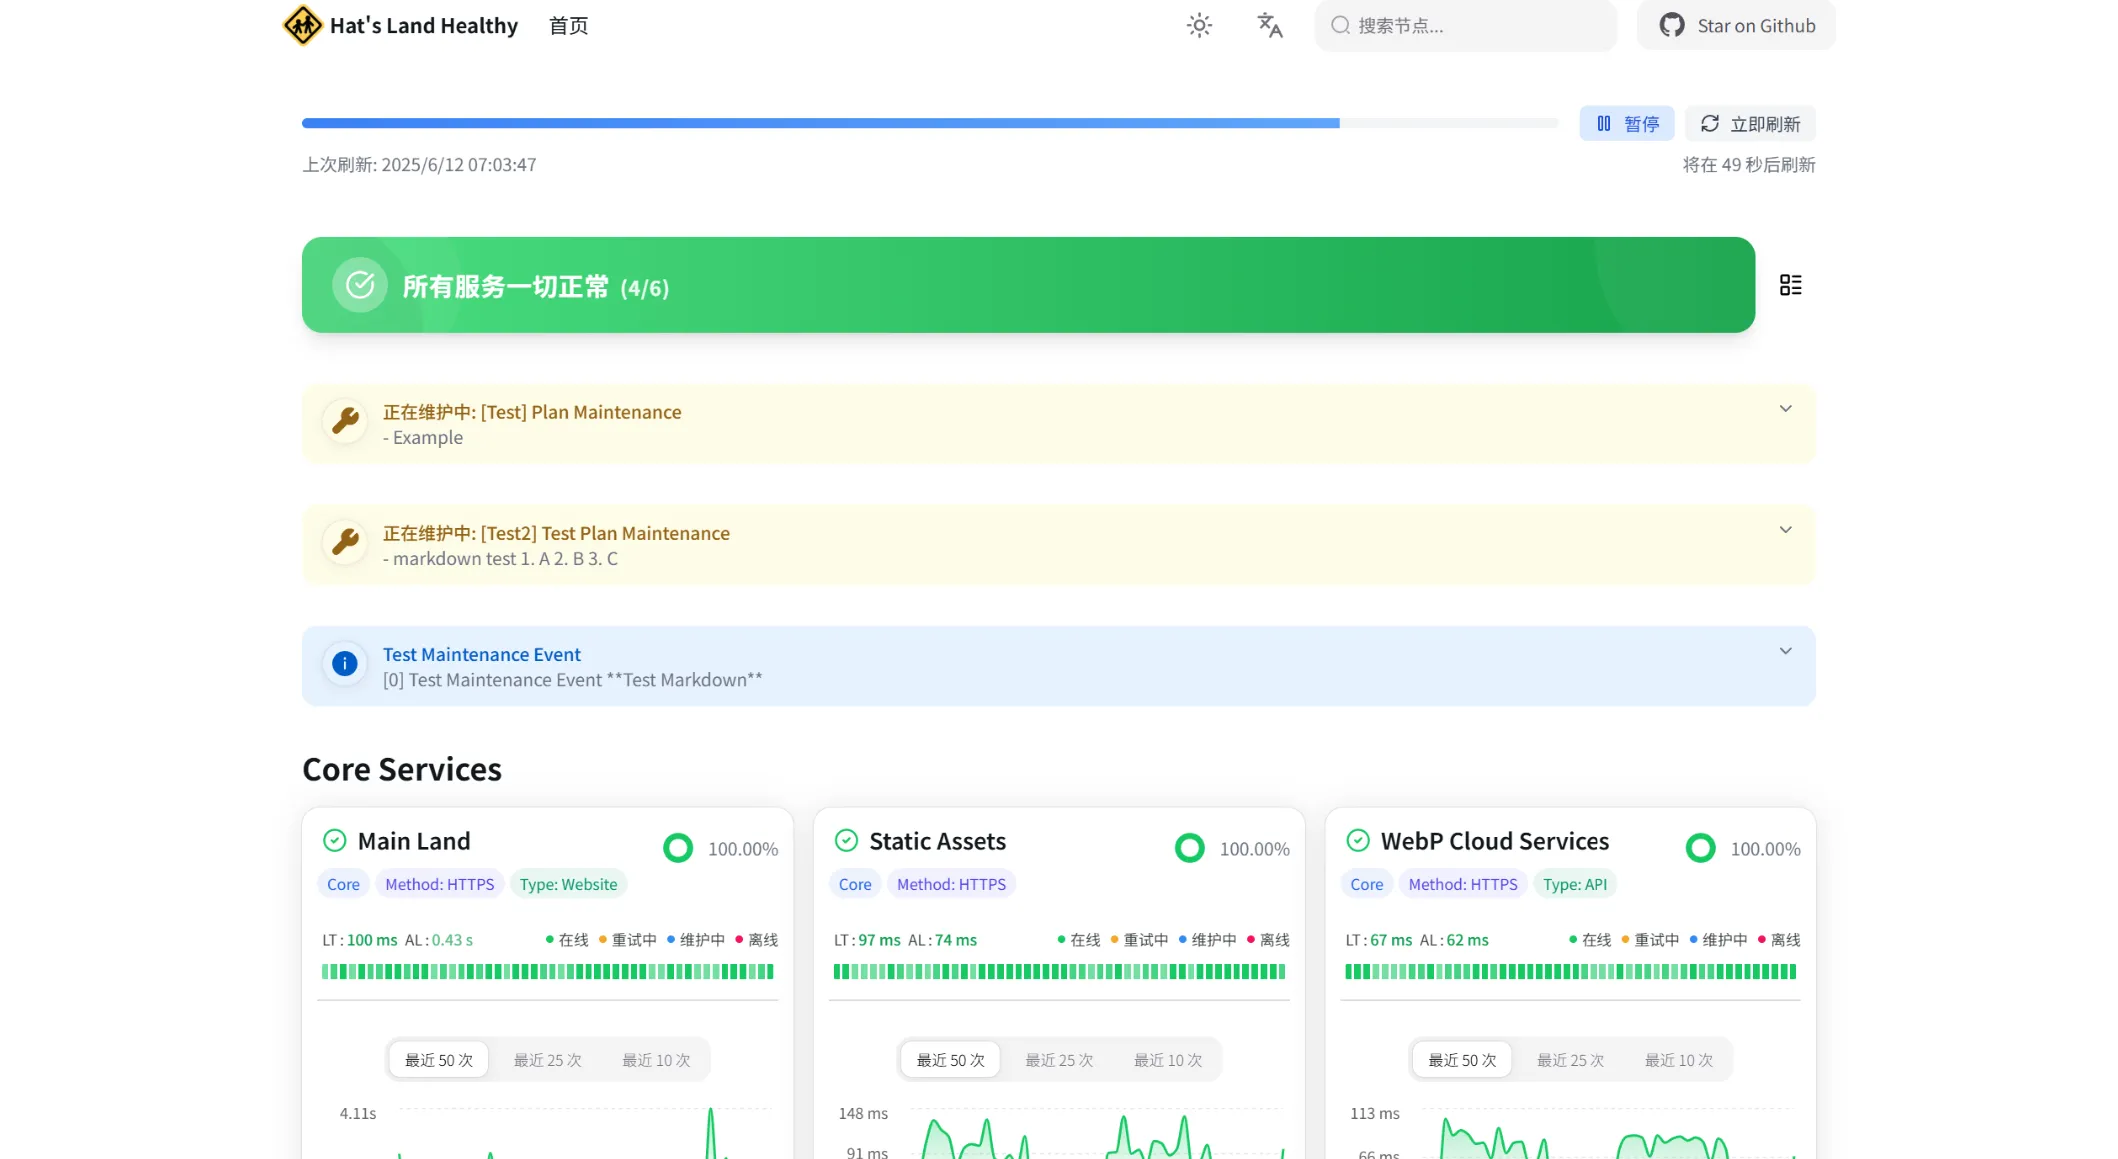2118x1159 pixels.
Task: Click the refresh countdown progress bar
Action: click(930, 123)
